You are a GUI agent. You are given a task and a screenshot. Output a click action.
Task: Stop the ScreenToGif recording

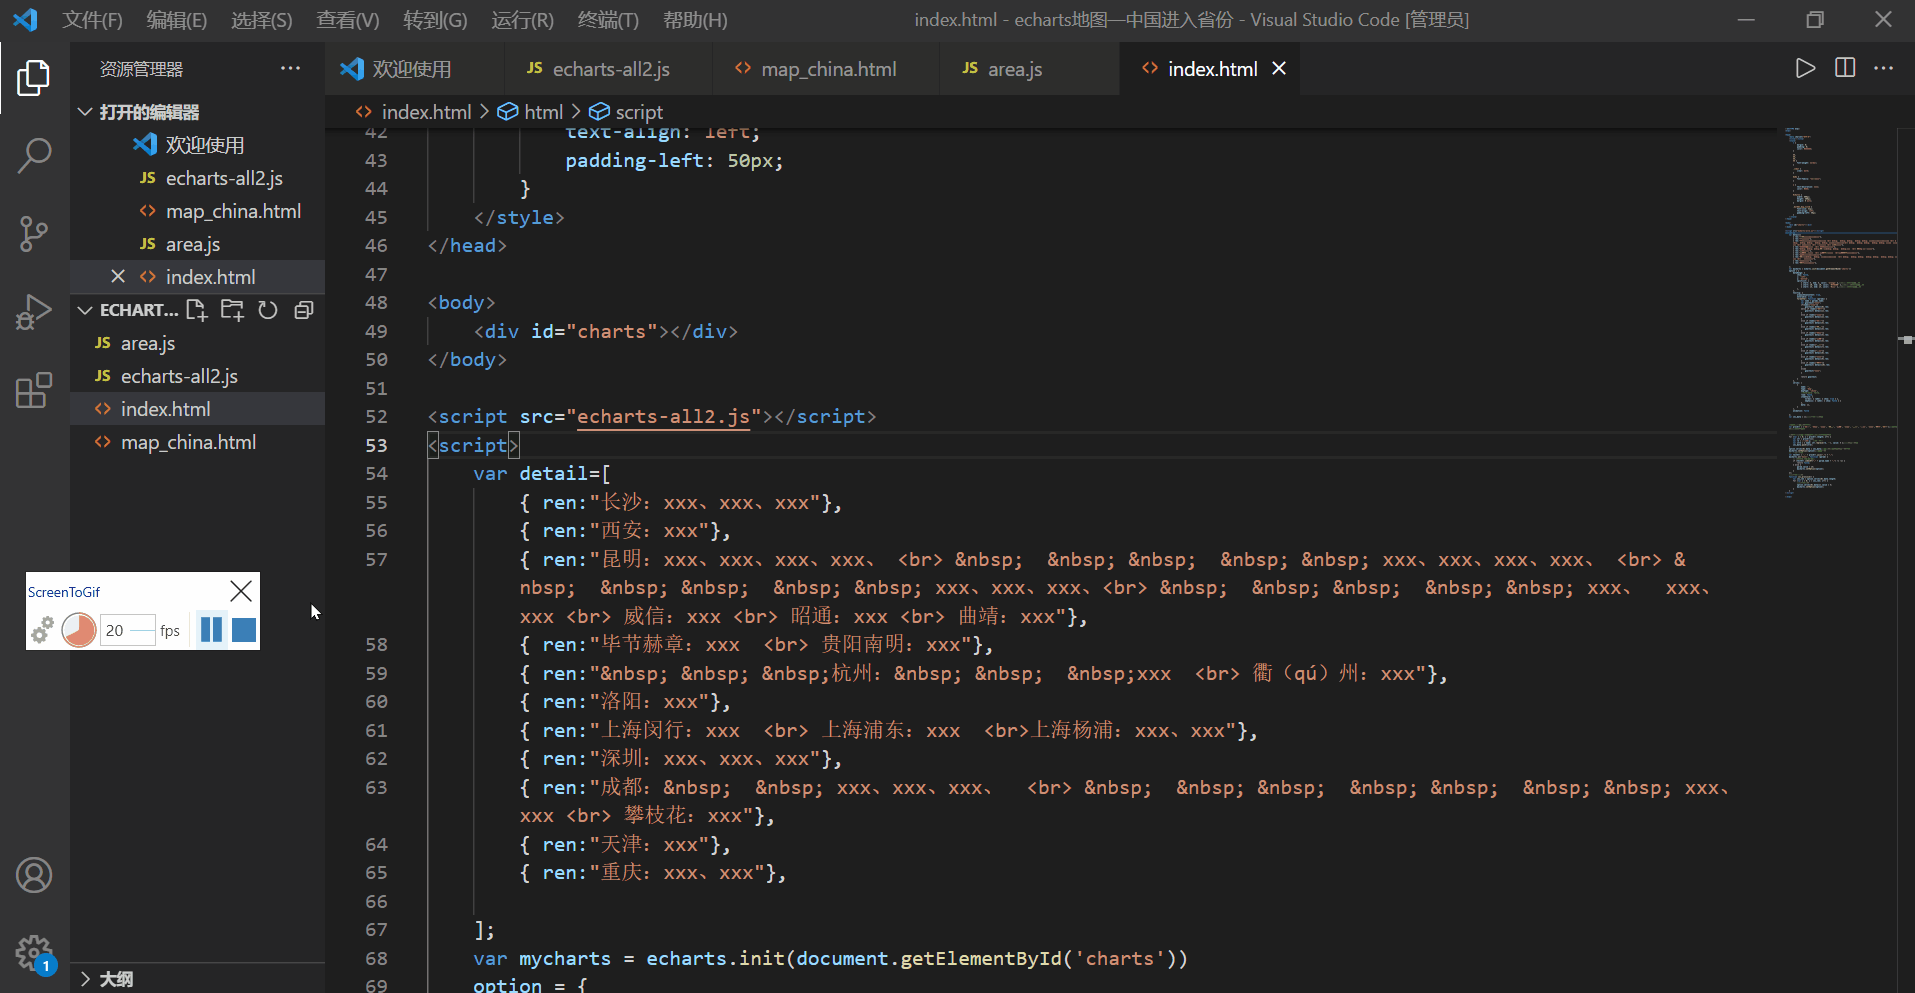click(x=244, y=629)
